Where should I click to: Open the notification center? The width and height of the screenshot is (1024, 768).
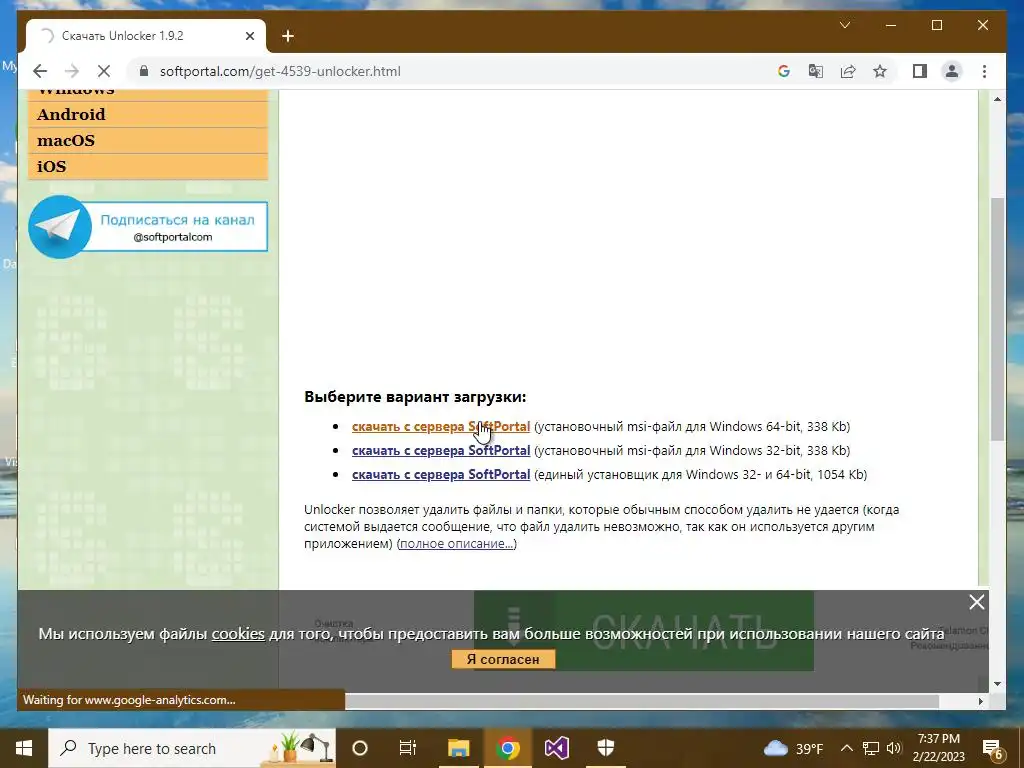click(x=993, y=749)
